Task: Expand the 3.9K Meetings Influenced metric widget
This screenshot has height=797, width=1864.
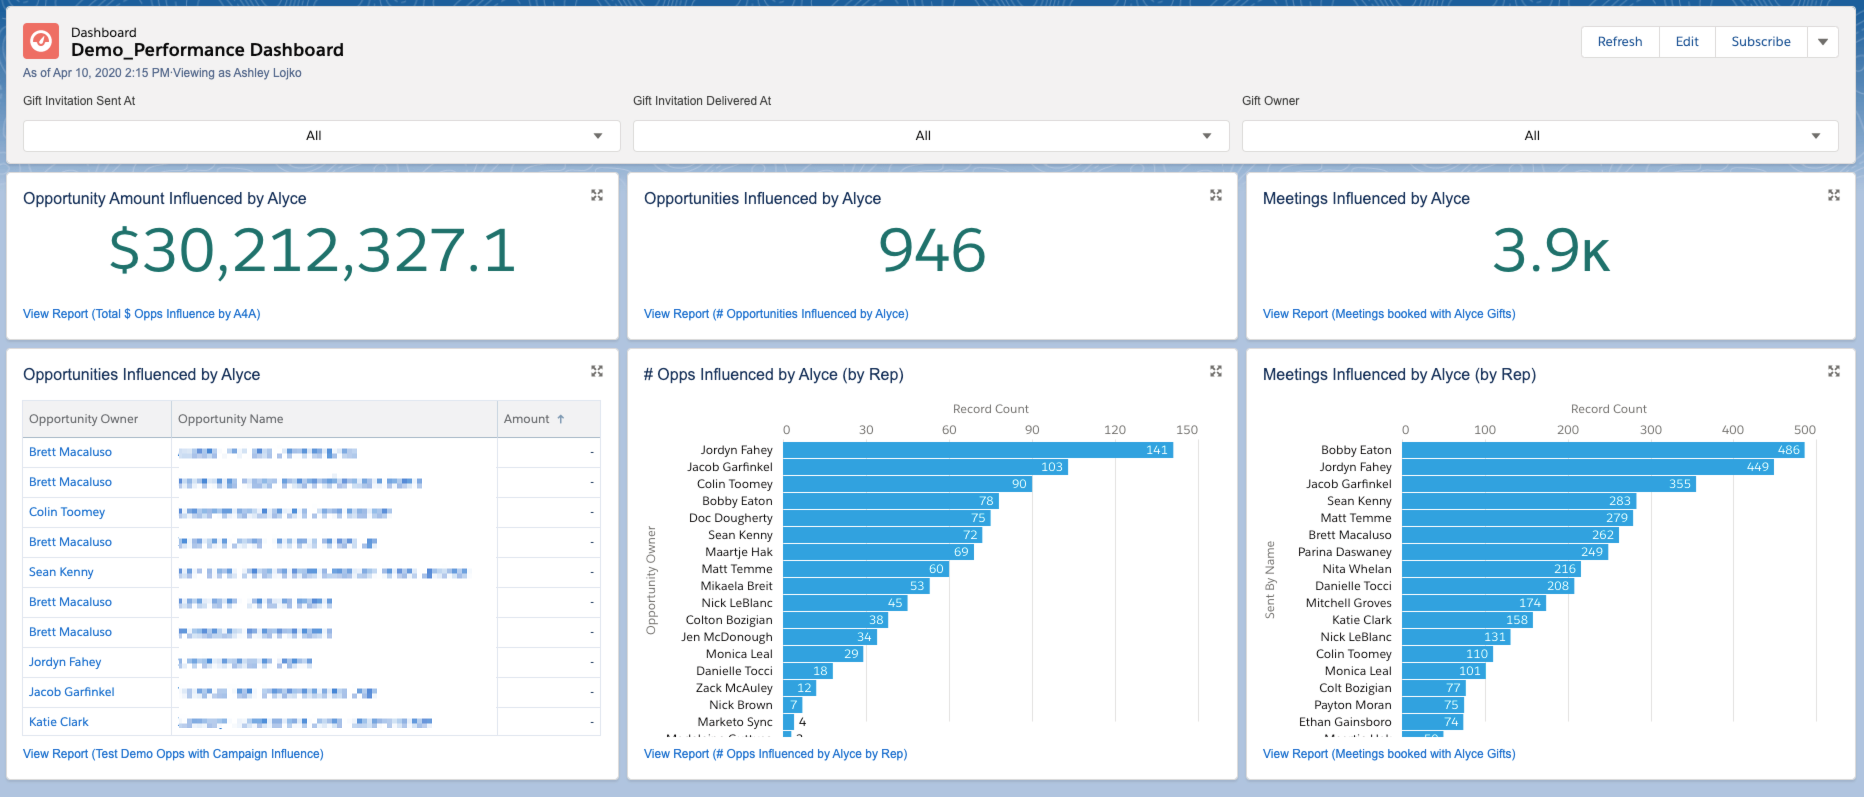Action: click(1834, 195)
